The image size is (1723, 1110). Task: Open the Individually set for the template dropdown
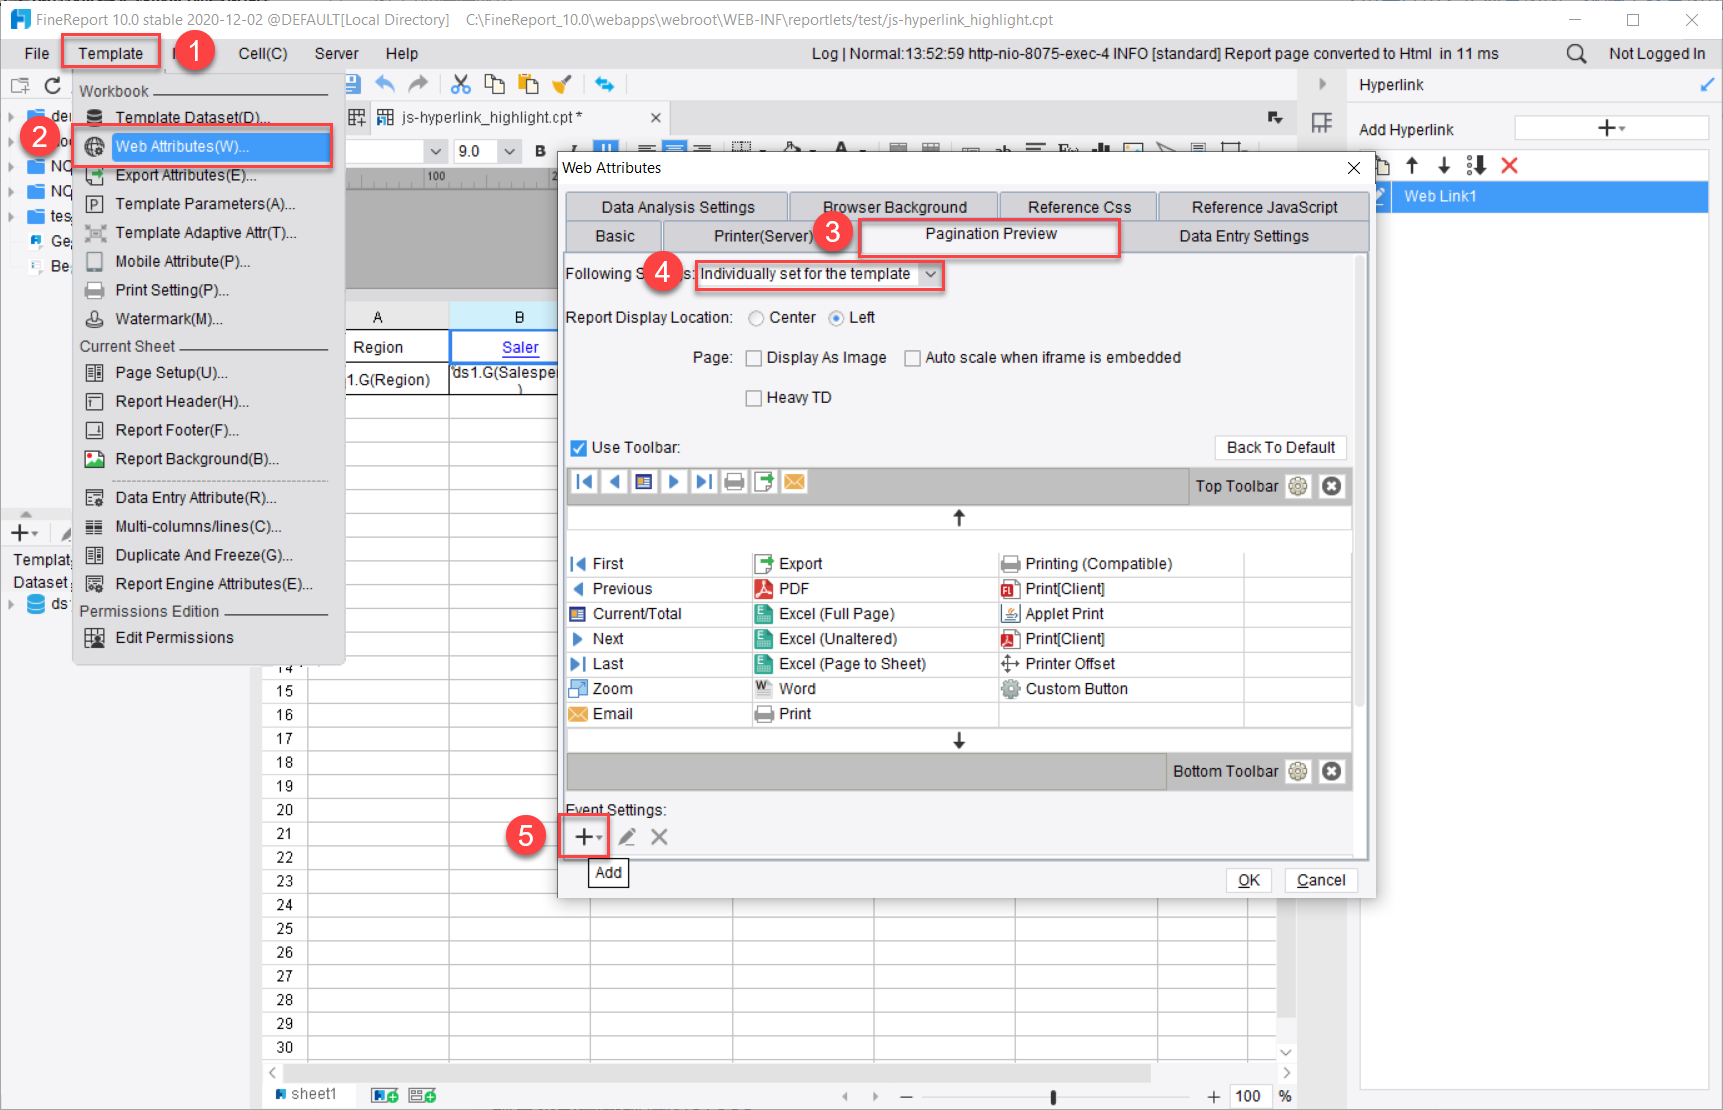pyautogui.click(x=930, y=274)
